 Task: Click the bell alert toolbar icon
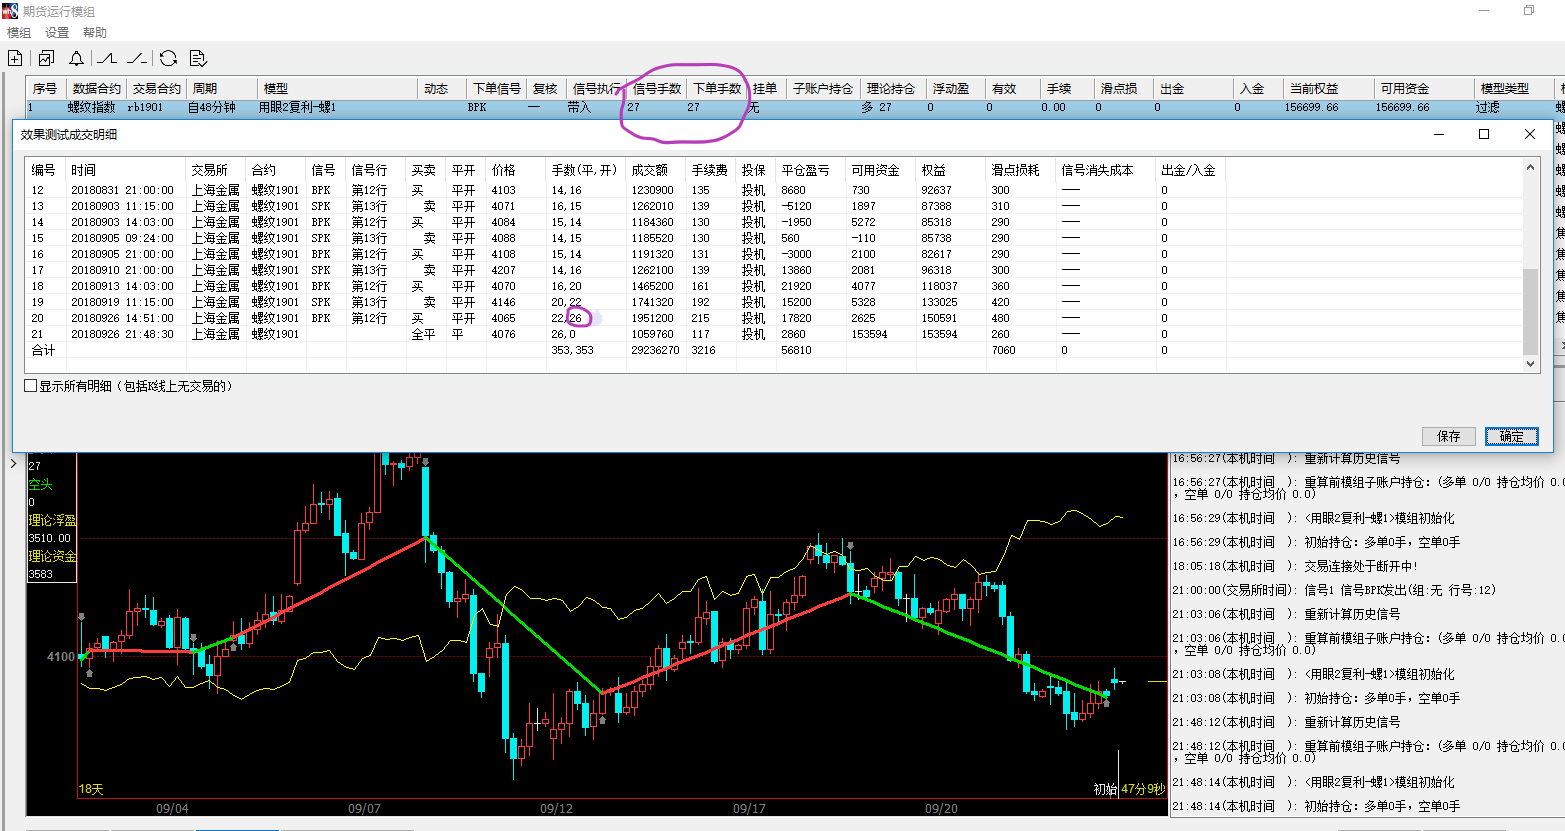coord(76,59)
